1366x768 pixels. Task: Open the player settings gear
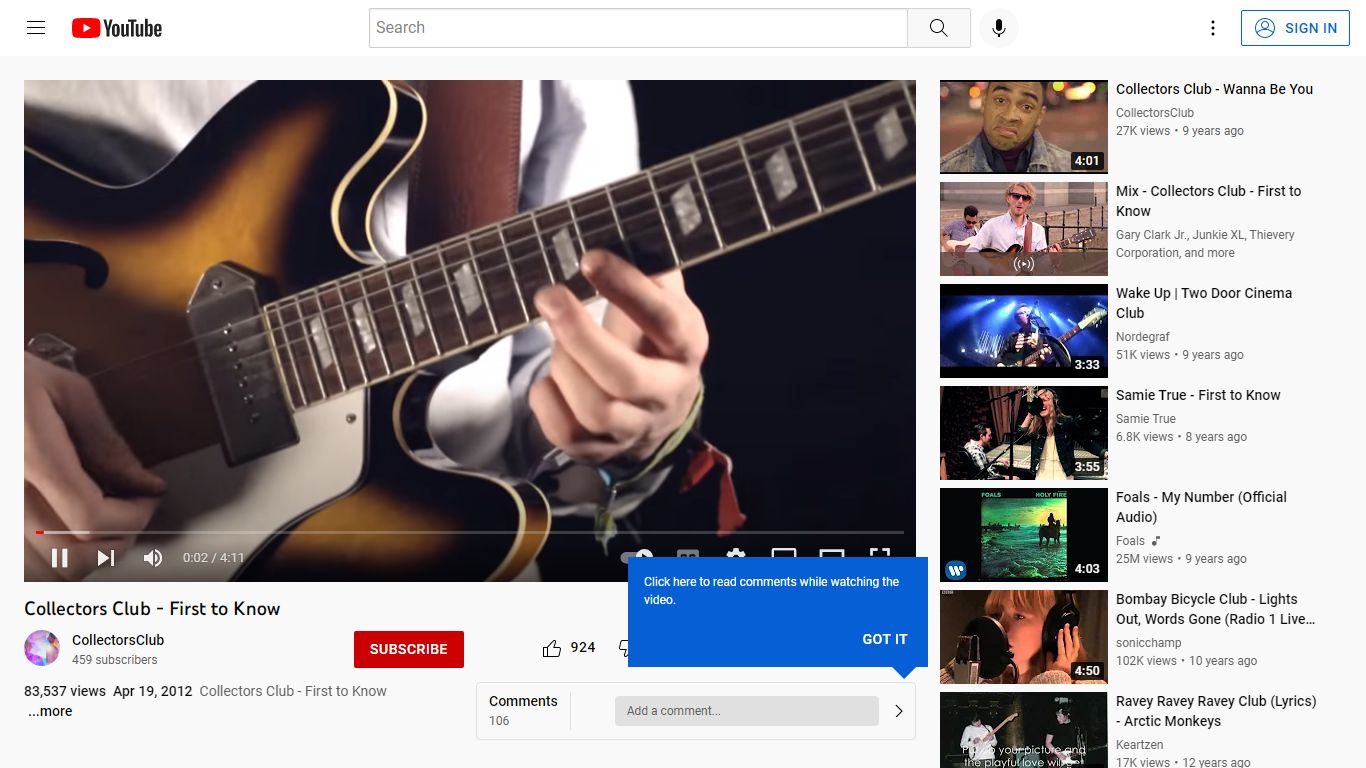click(x=735, y=556)
